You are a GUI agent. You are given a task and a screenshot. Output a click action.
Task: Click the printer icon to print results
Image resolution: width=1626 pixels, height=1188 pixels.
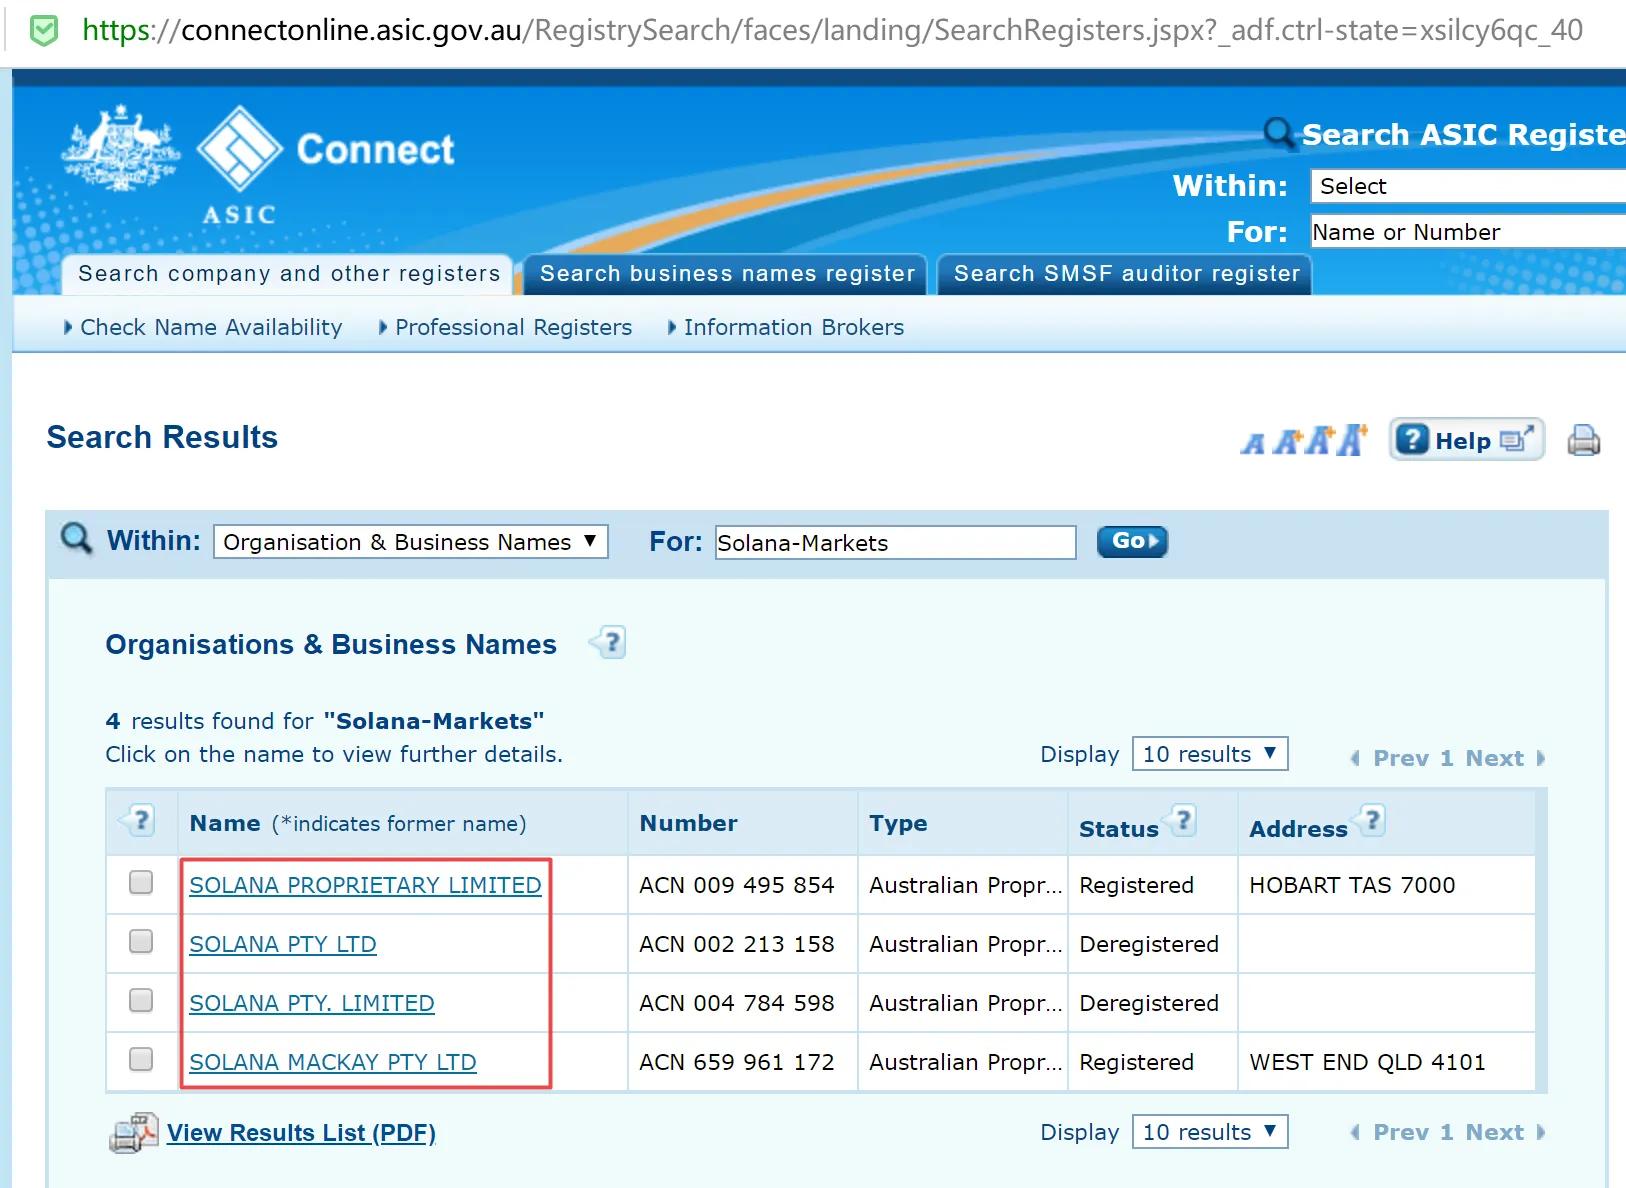tap(1583, 440)
